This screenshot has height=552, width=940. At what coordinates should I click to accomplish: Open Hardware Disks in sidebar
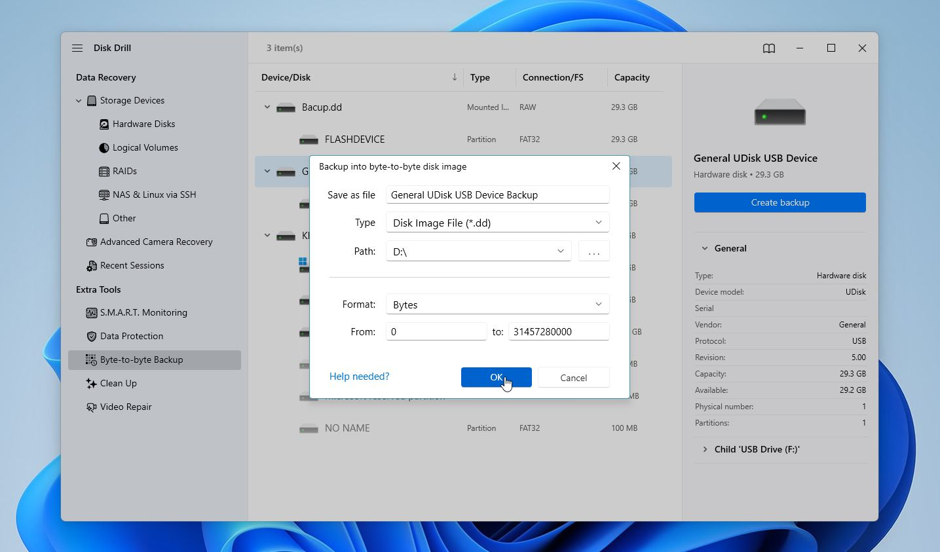(x=144, y=124)
